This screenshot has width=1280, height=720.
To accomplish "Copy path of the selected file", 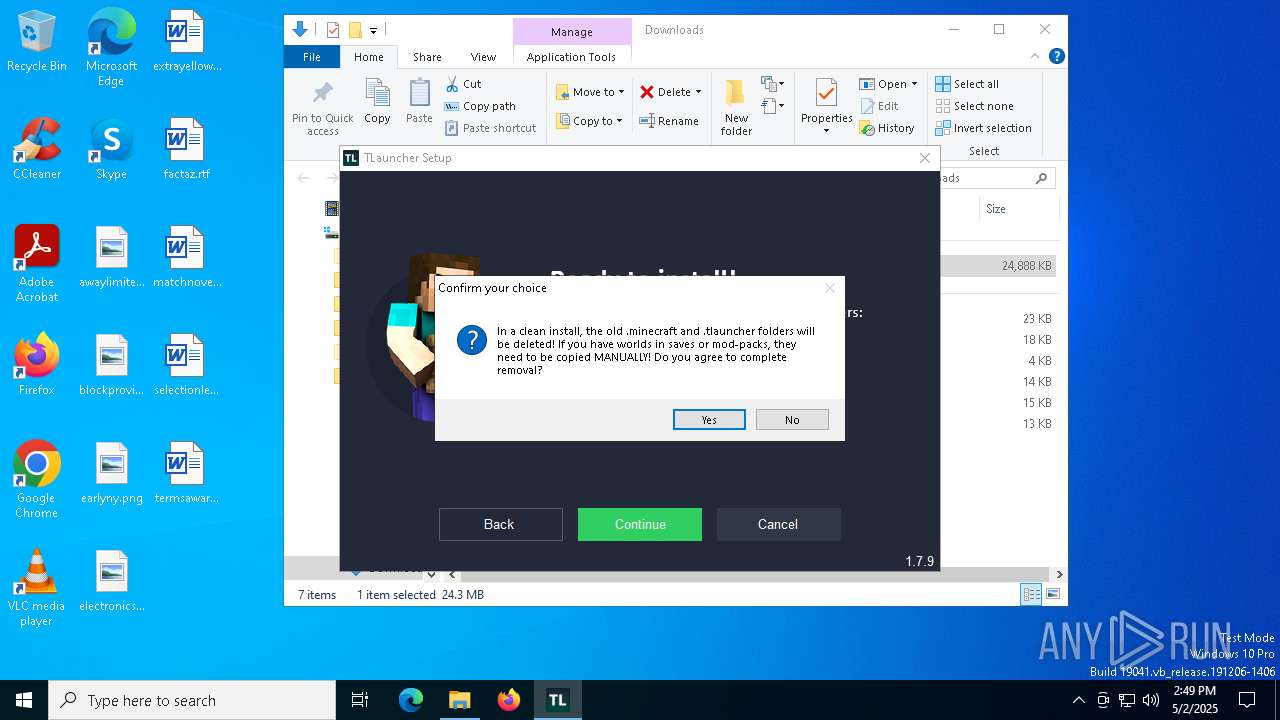I will click(x=480, y=106).
